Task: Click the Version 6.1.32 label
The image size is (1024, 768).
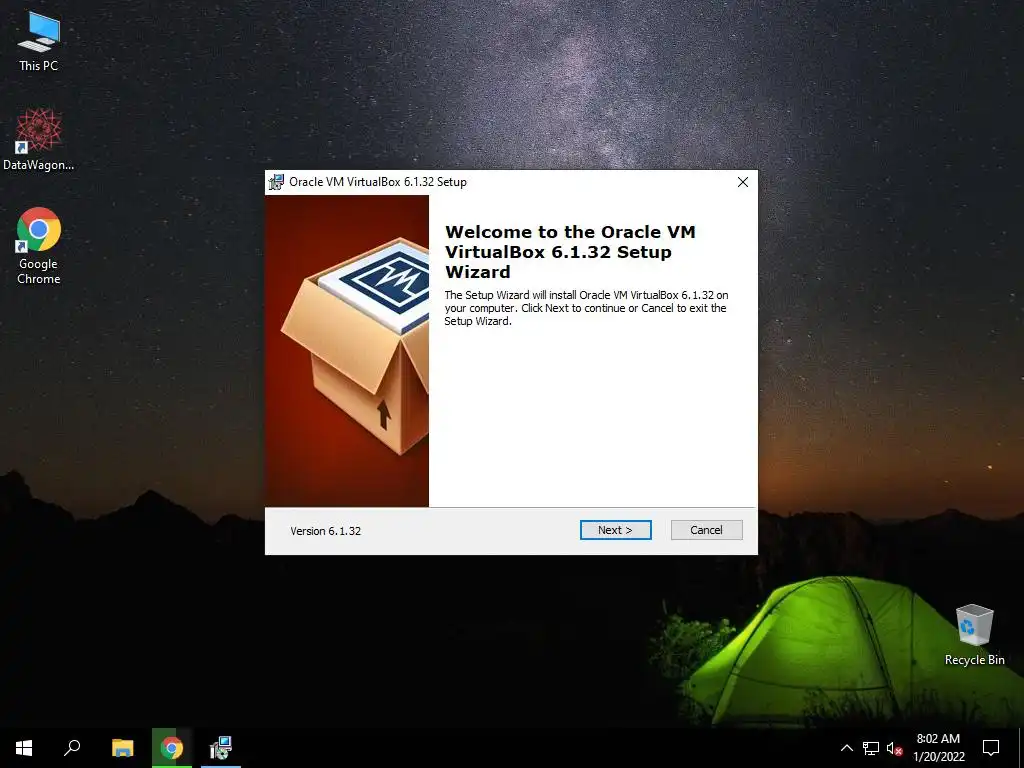Action: pyautogui.click(x=325, y=531)
